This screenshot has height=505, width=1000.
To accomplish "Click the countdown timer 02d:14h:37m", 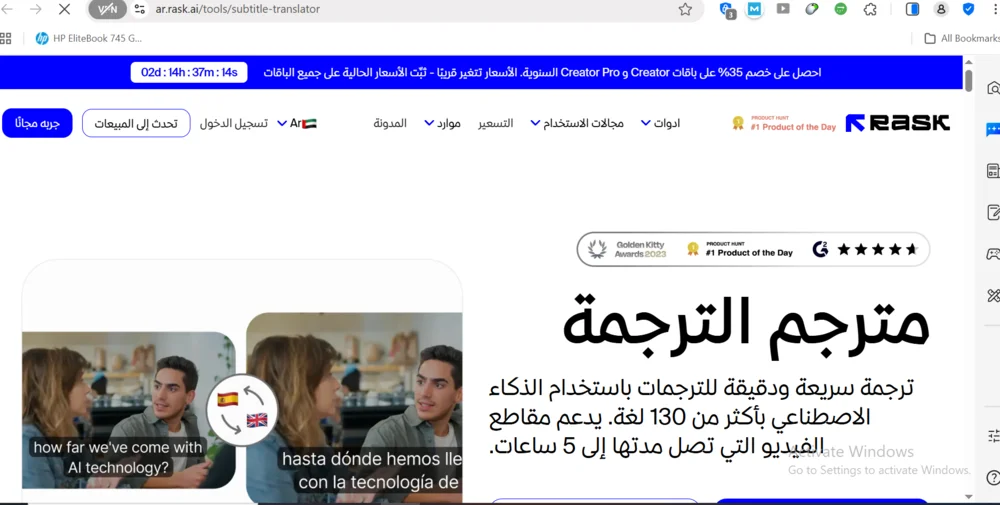I will 189,72.
